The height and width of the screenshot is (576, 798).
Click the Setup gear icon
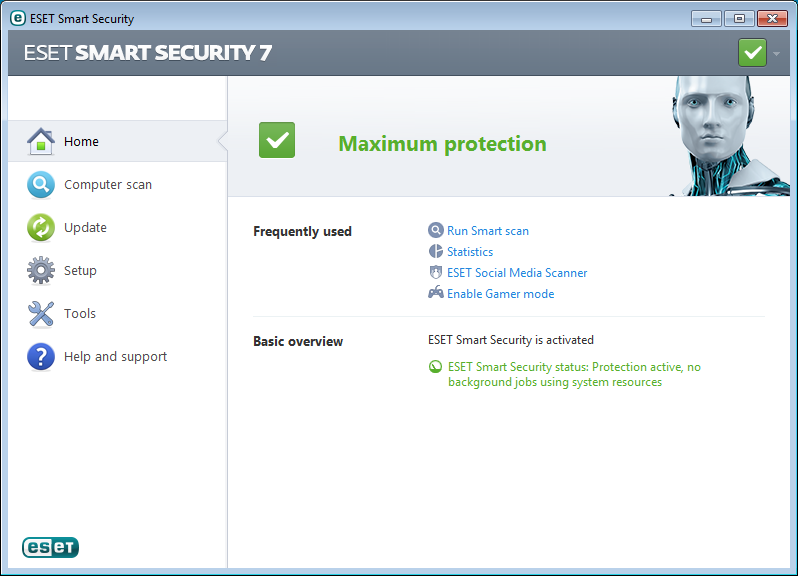pos(40,271)
